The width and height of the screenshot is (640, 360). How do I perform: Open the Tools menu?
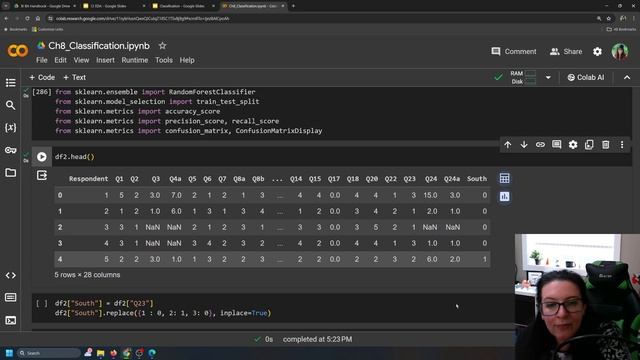click(x=164, y=60)
